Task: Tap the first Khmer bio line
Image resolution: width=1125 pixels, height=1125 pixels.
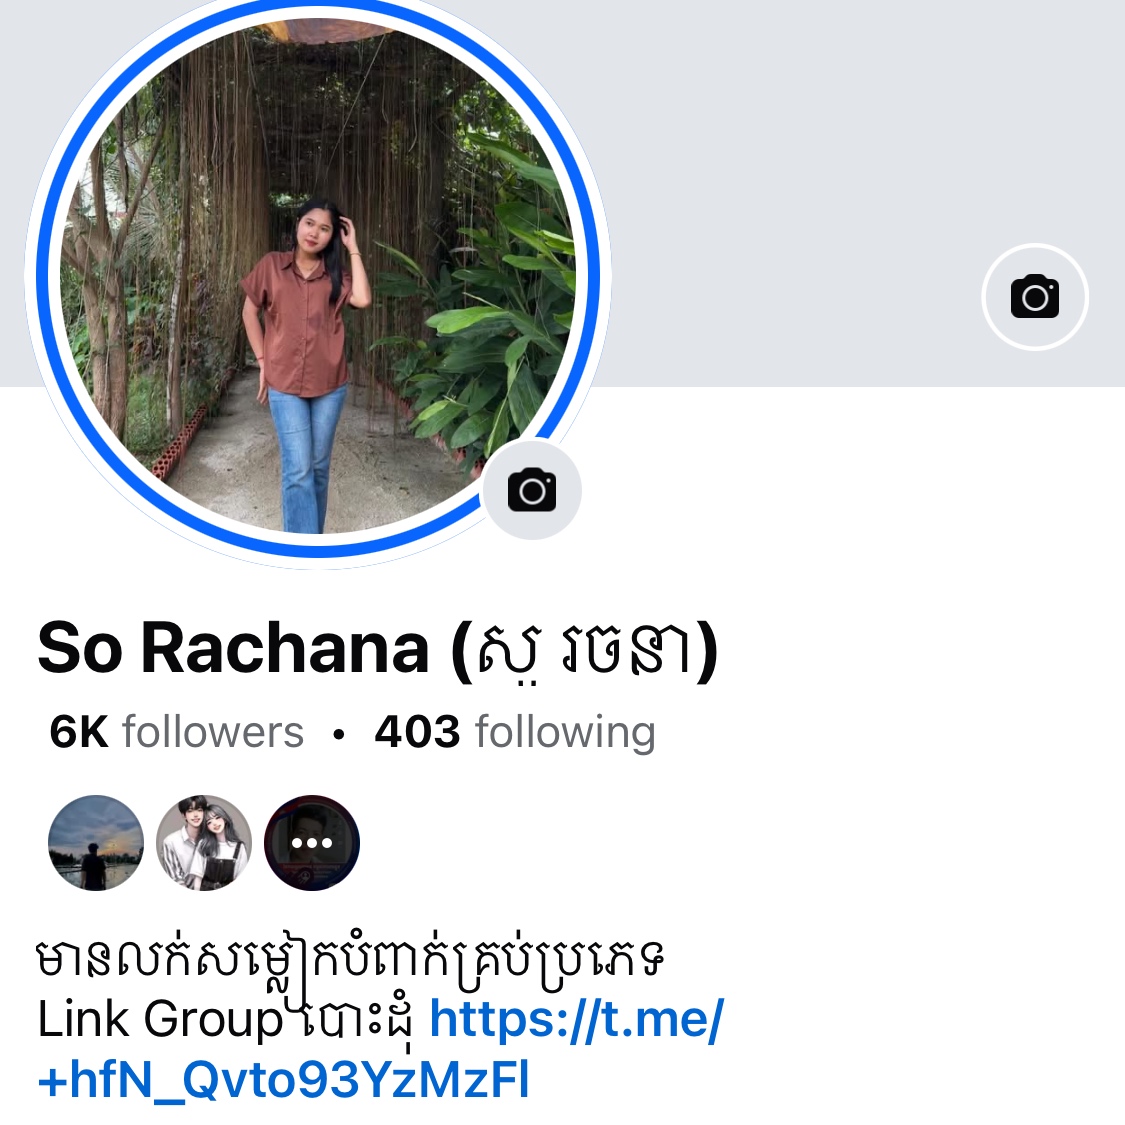Action: click(350, 961)
